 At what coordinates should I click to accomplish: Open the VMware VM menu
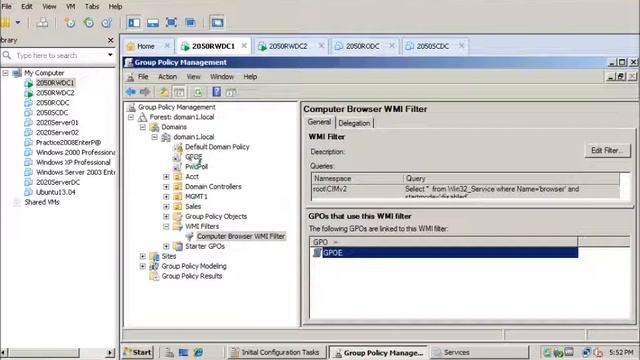tap(71, 6)
